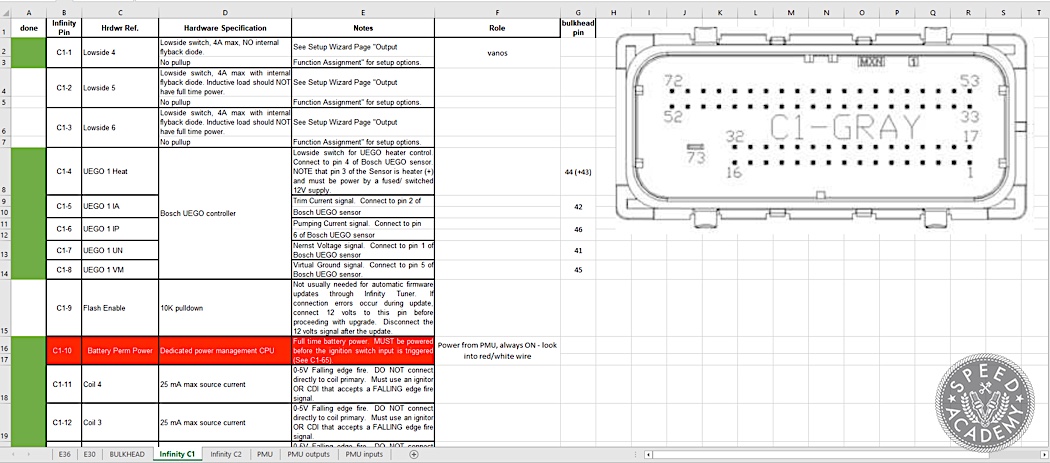This screenshot has width=1050, height=463.
Task: Click the horizontal scrollbar track
Action: 846,454
